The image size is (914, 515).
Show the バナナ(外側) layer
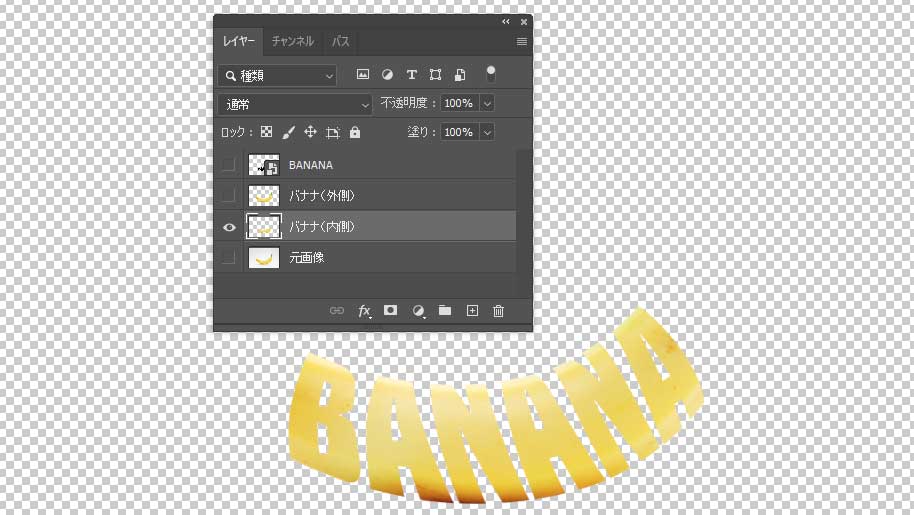point(228,195)
